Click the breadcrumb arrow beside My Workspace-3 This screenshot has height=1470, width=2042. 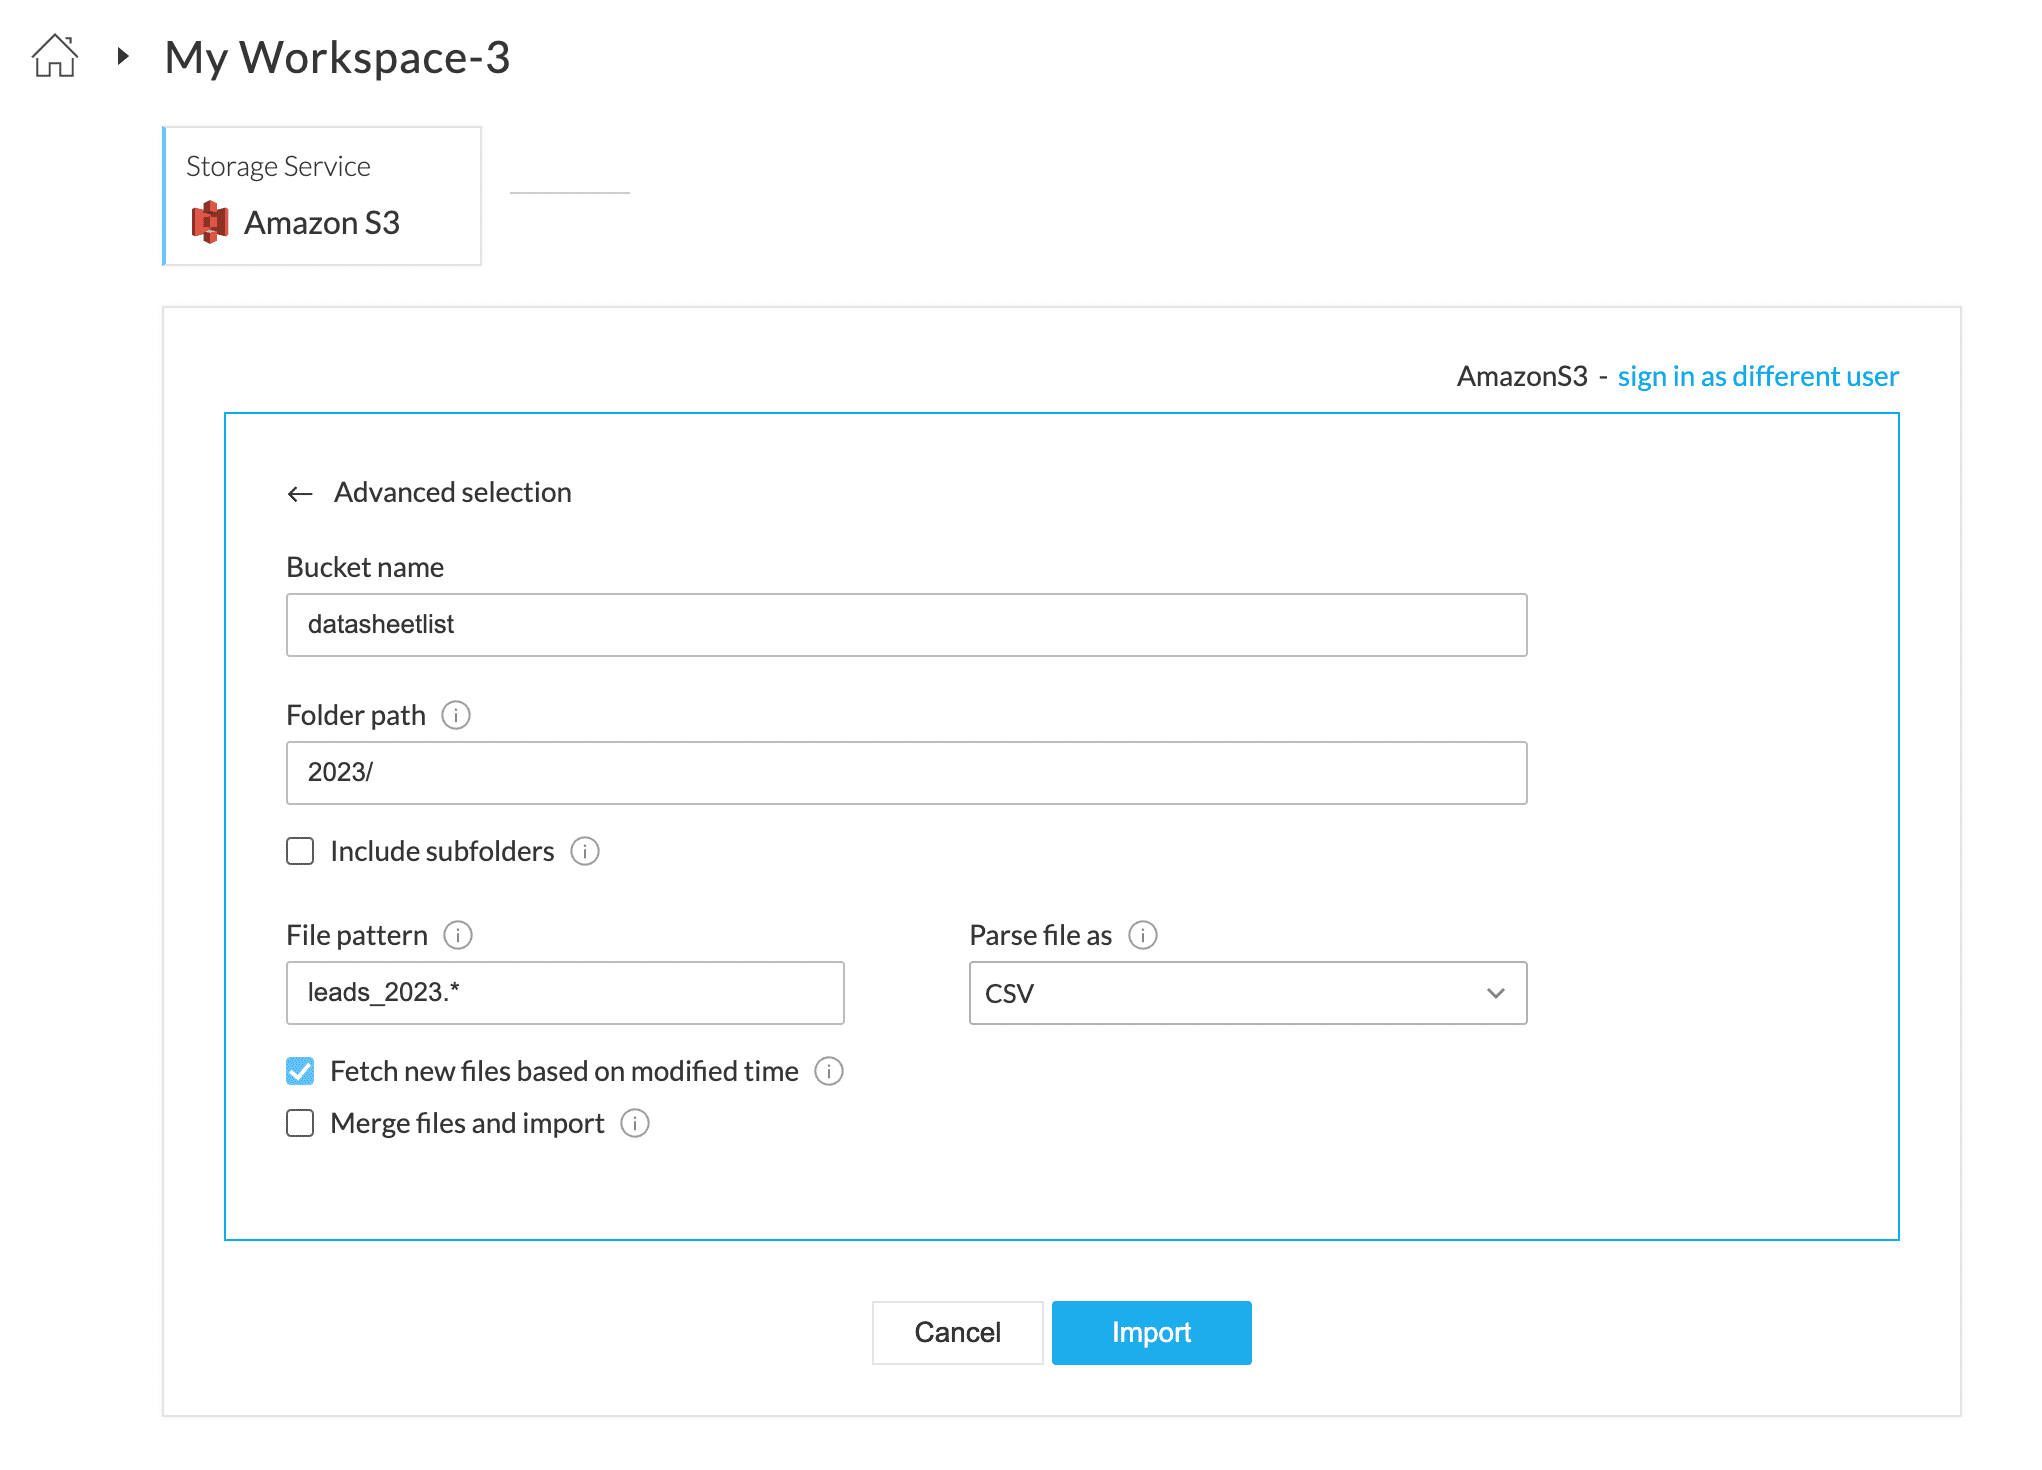pyautogui.click(x=123, y=56)
